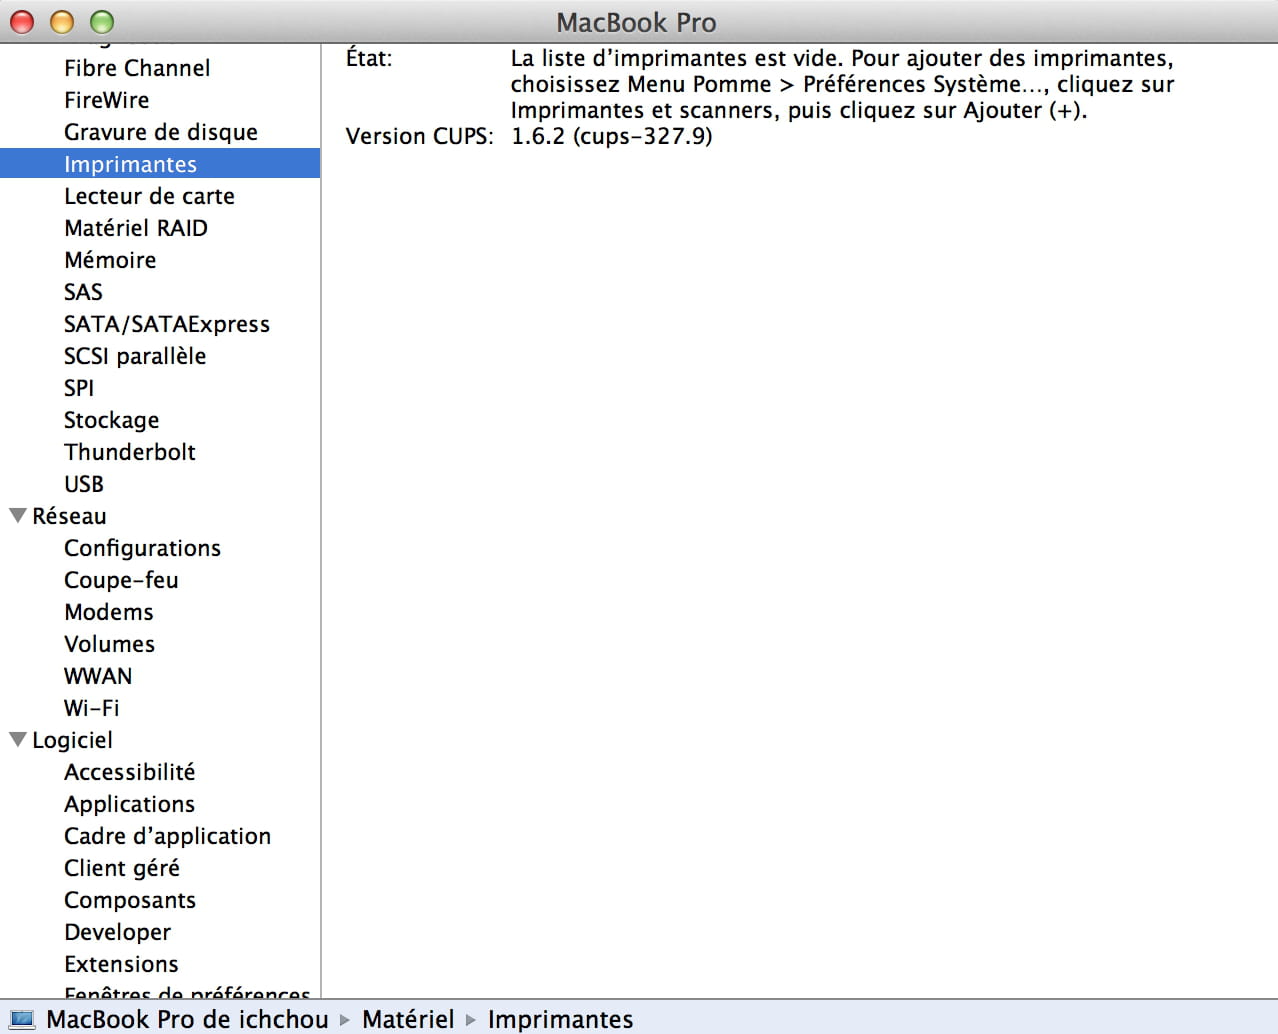Click the MacBook Pro computer icon in path bar
This screenshot has width=1278, height=1034.
21,1019
